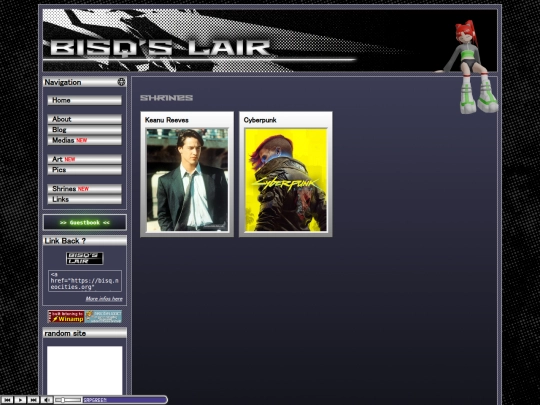Select Shrines in the navigation
The height and width of the screenshot is (405, 540).
pos(84,189)
